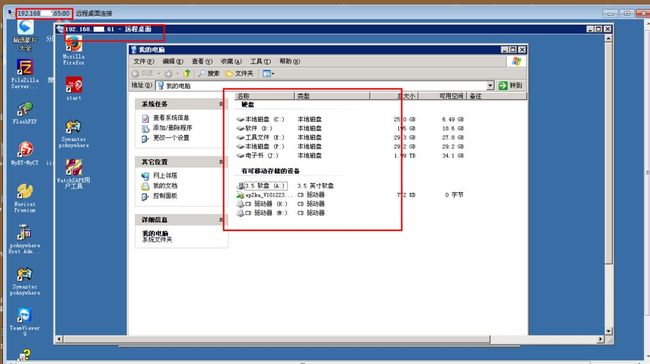
Task: Select CD 驱动器 (M:) item
Action: (262, 213)
